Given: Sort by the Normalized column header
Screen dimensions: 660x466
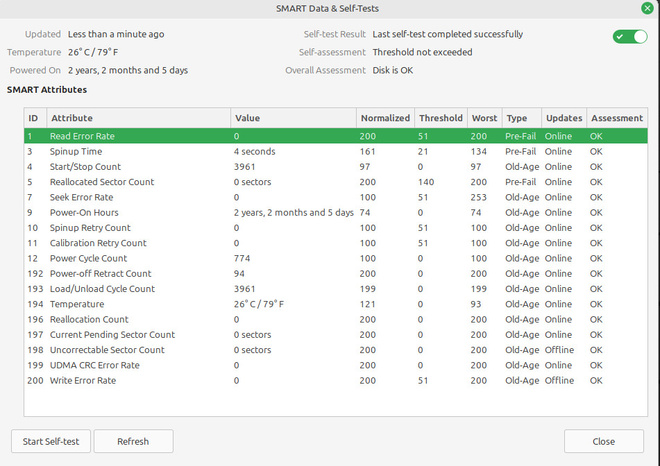Looking at the screenshot, I should (385, 118).
